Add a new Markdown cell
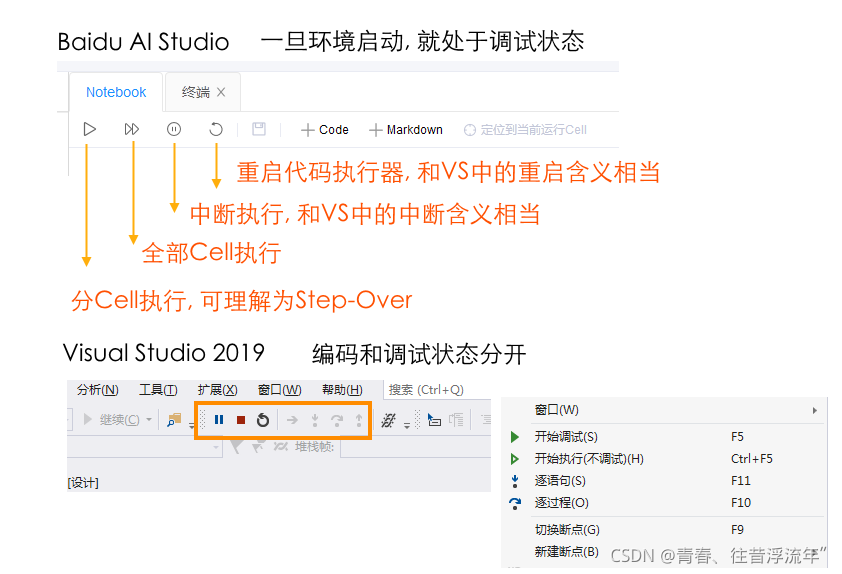Image resolution: width=842 pixels, height=574 pixels. point(406,130)
